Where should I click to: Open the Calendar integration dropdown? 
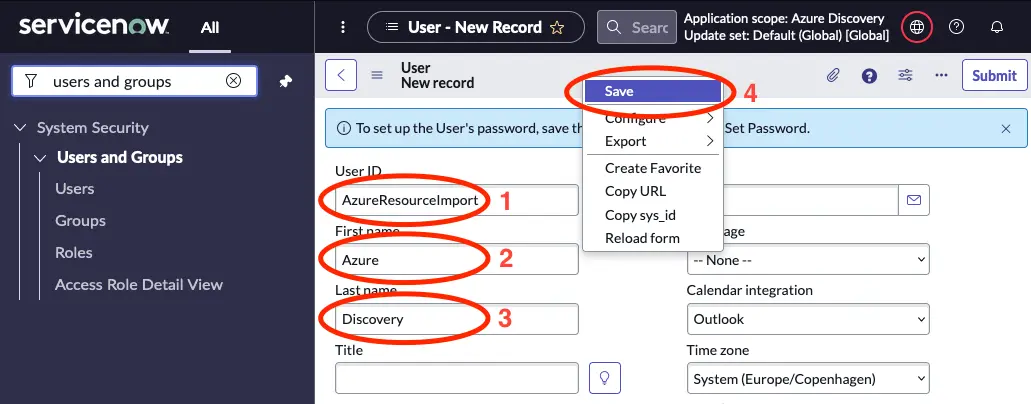click(807, 319)
